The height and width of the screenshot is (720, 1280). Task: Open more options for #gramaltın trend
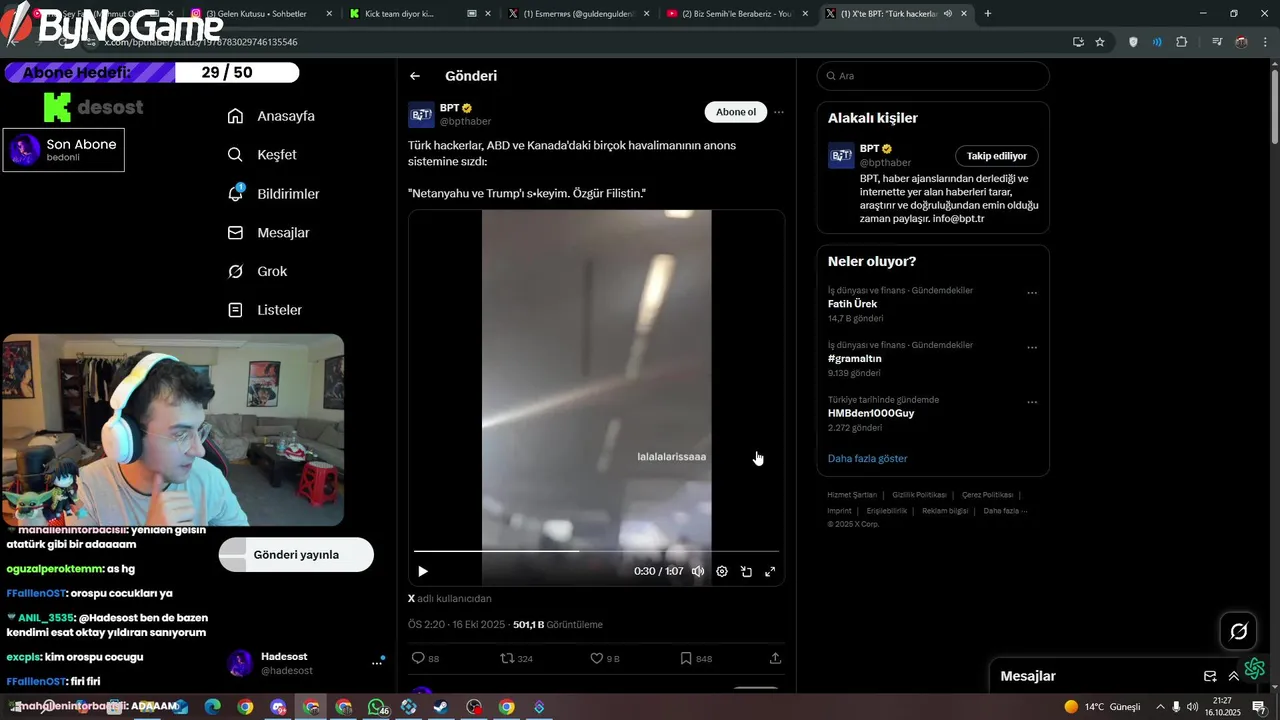pyautogui.click(x=1032, y=348)
